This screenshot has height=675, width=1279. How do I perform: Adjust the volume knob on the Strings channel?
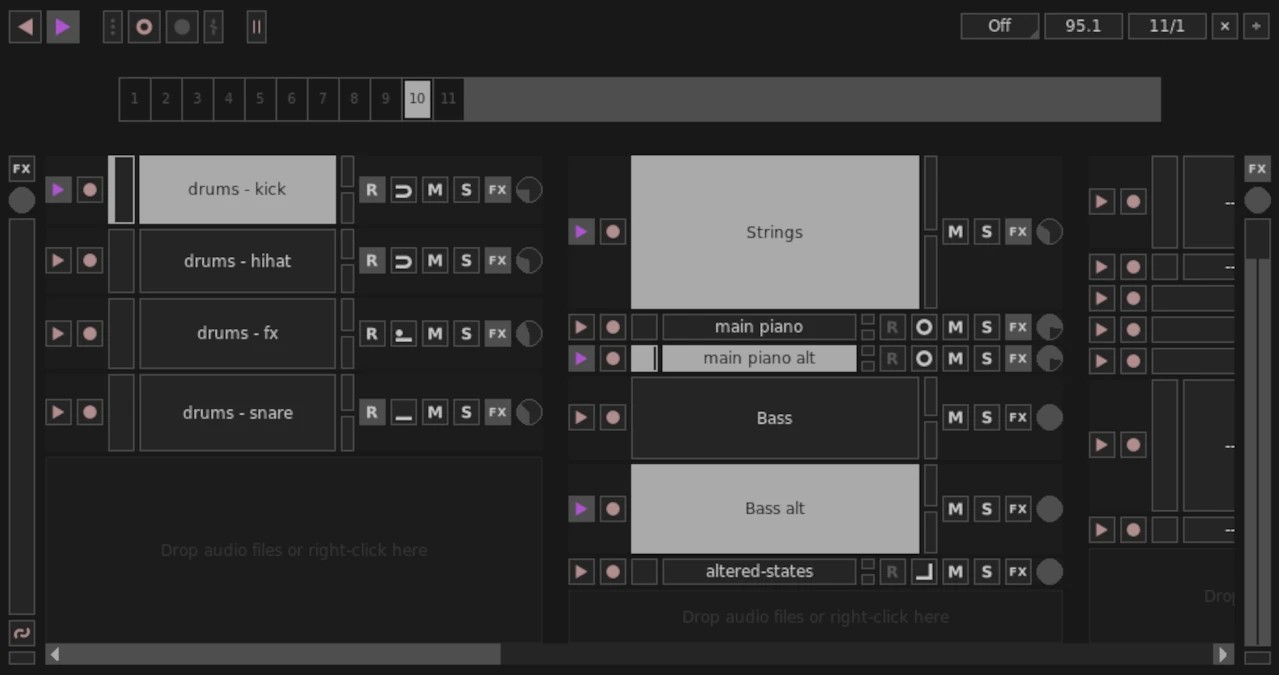pos(1049,231)
